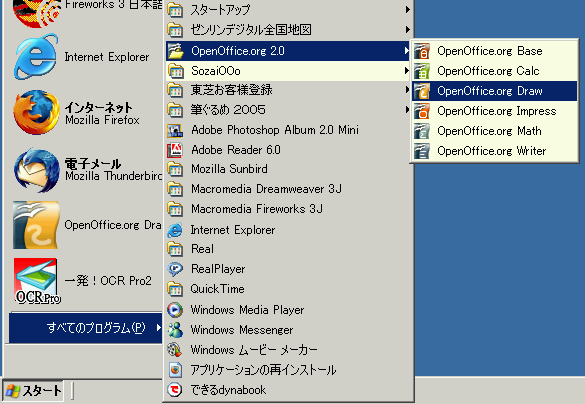585x404 pixels.
Task: Click the Windows ムービー メーカー film icon
Action: pos(175,350)
